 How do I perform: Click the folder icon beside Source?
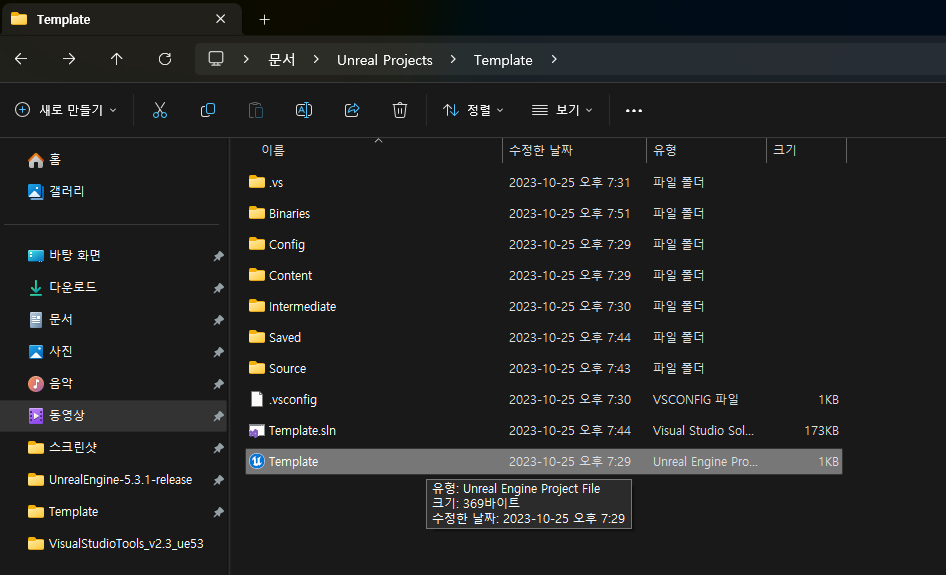click(257, 368)
